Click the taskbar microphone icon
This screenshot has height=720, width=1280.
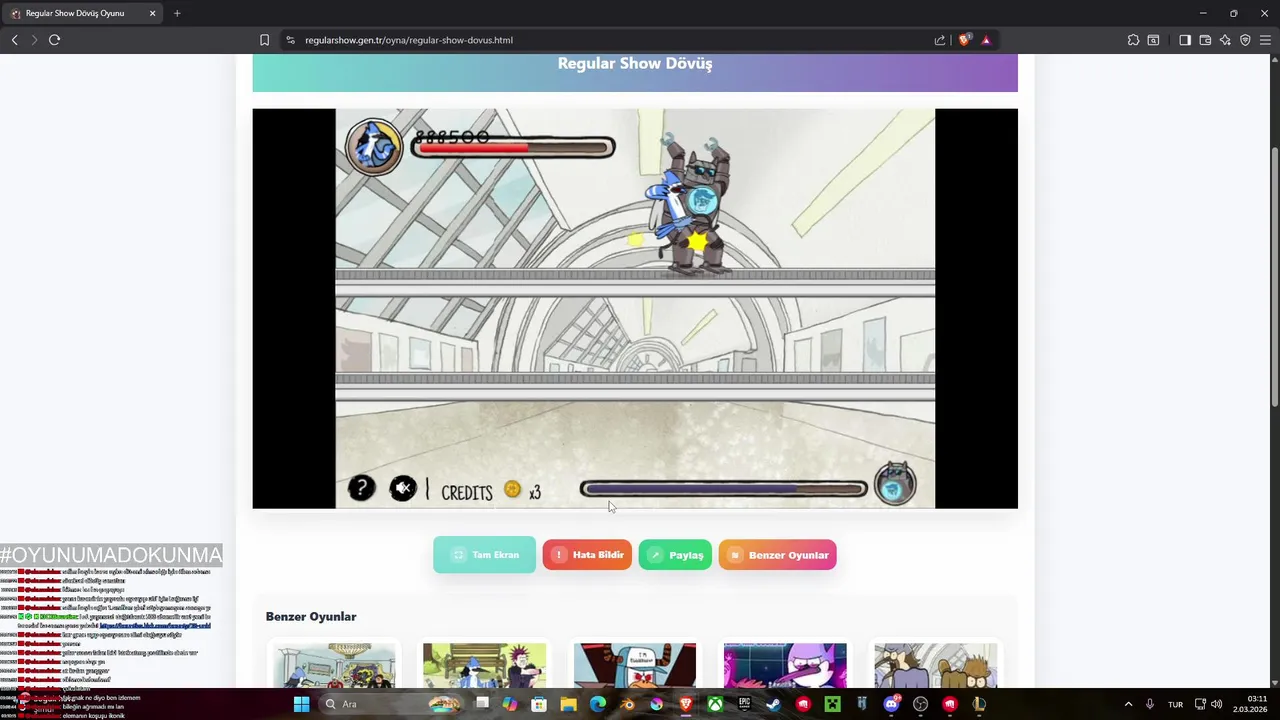1150,704
